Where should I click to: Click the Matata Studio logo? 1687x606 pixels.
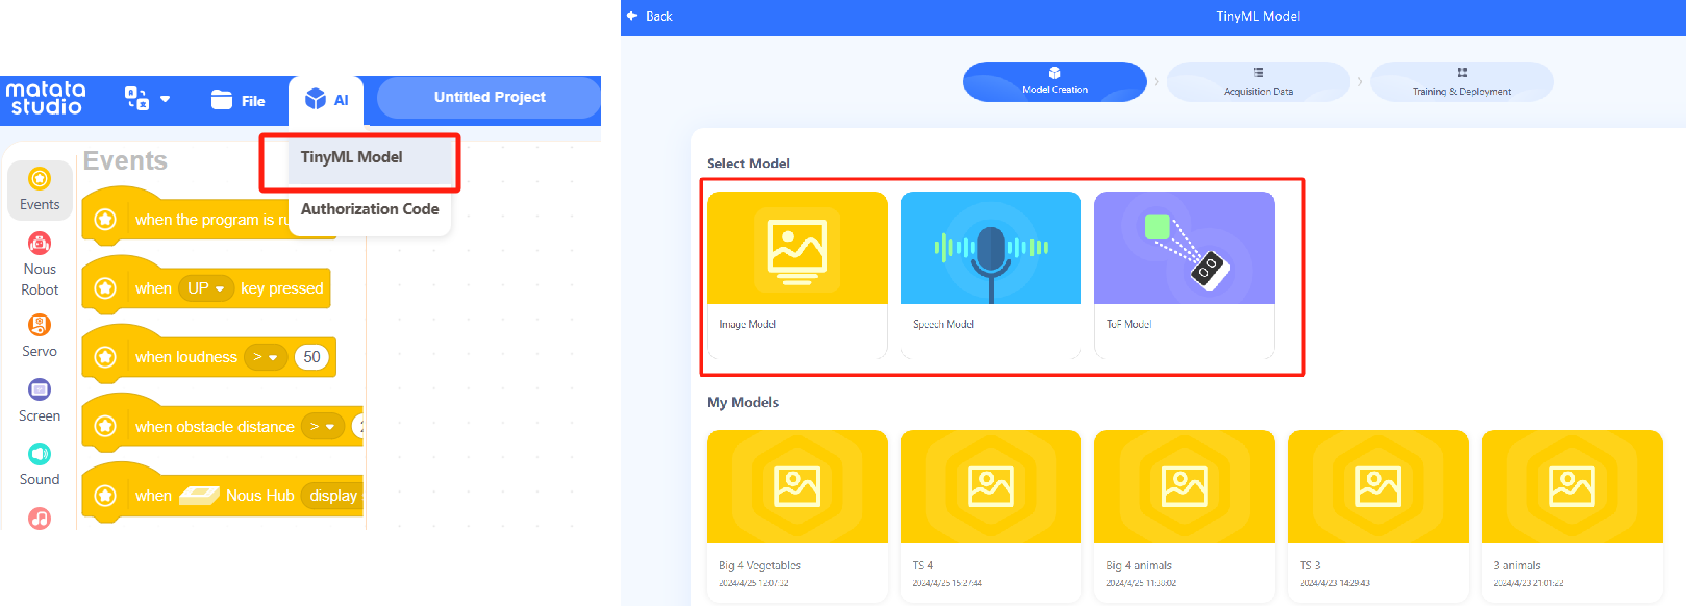(x=46, y=98)
